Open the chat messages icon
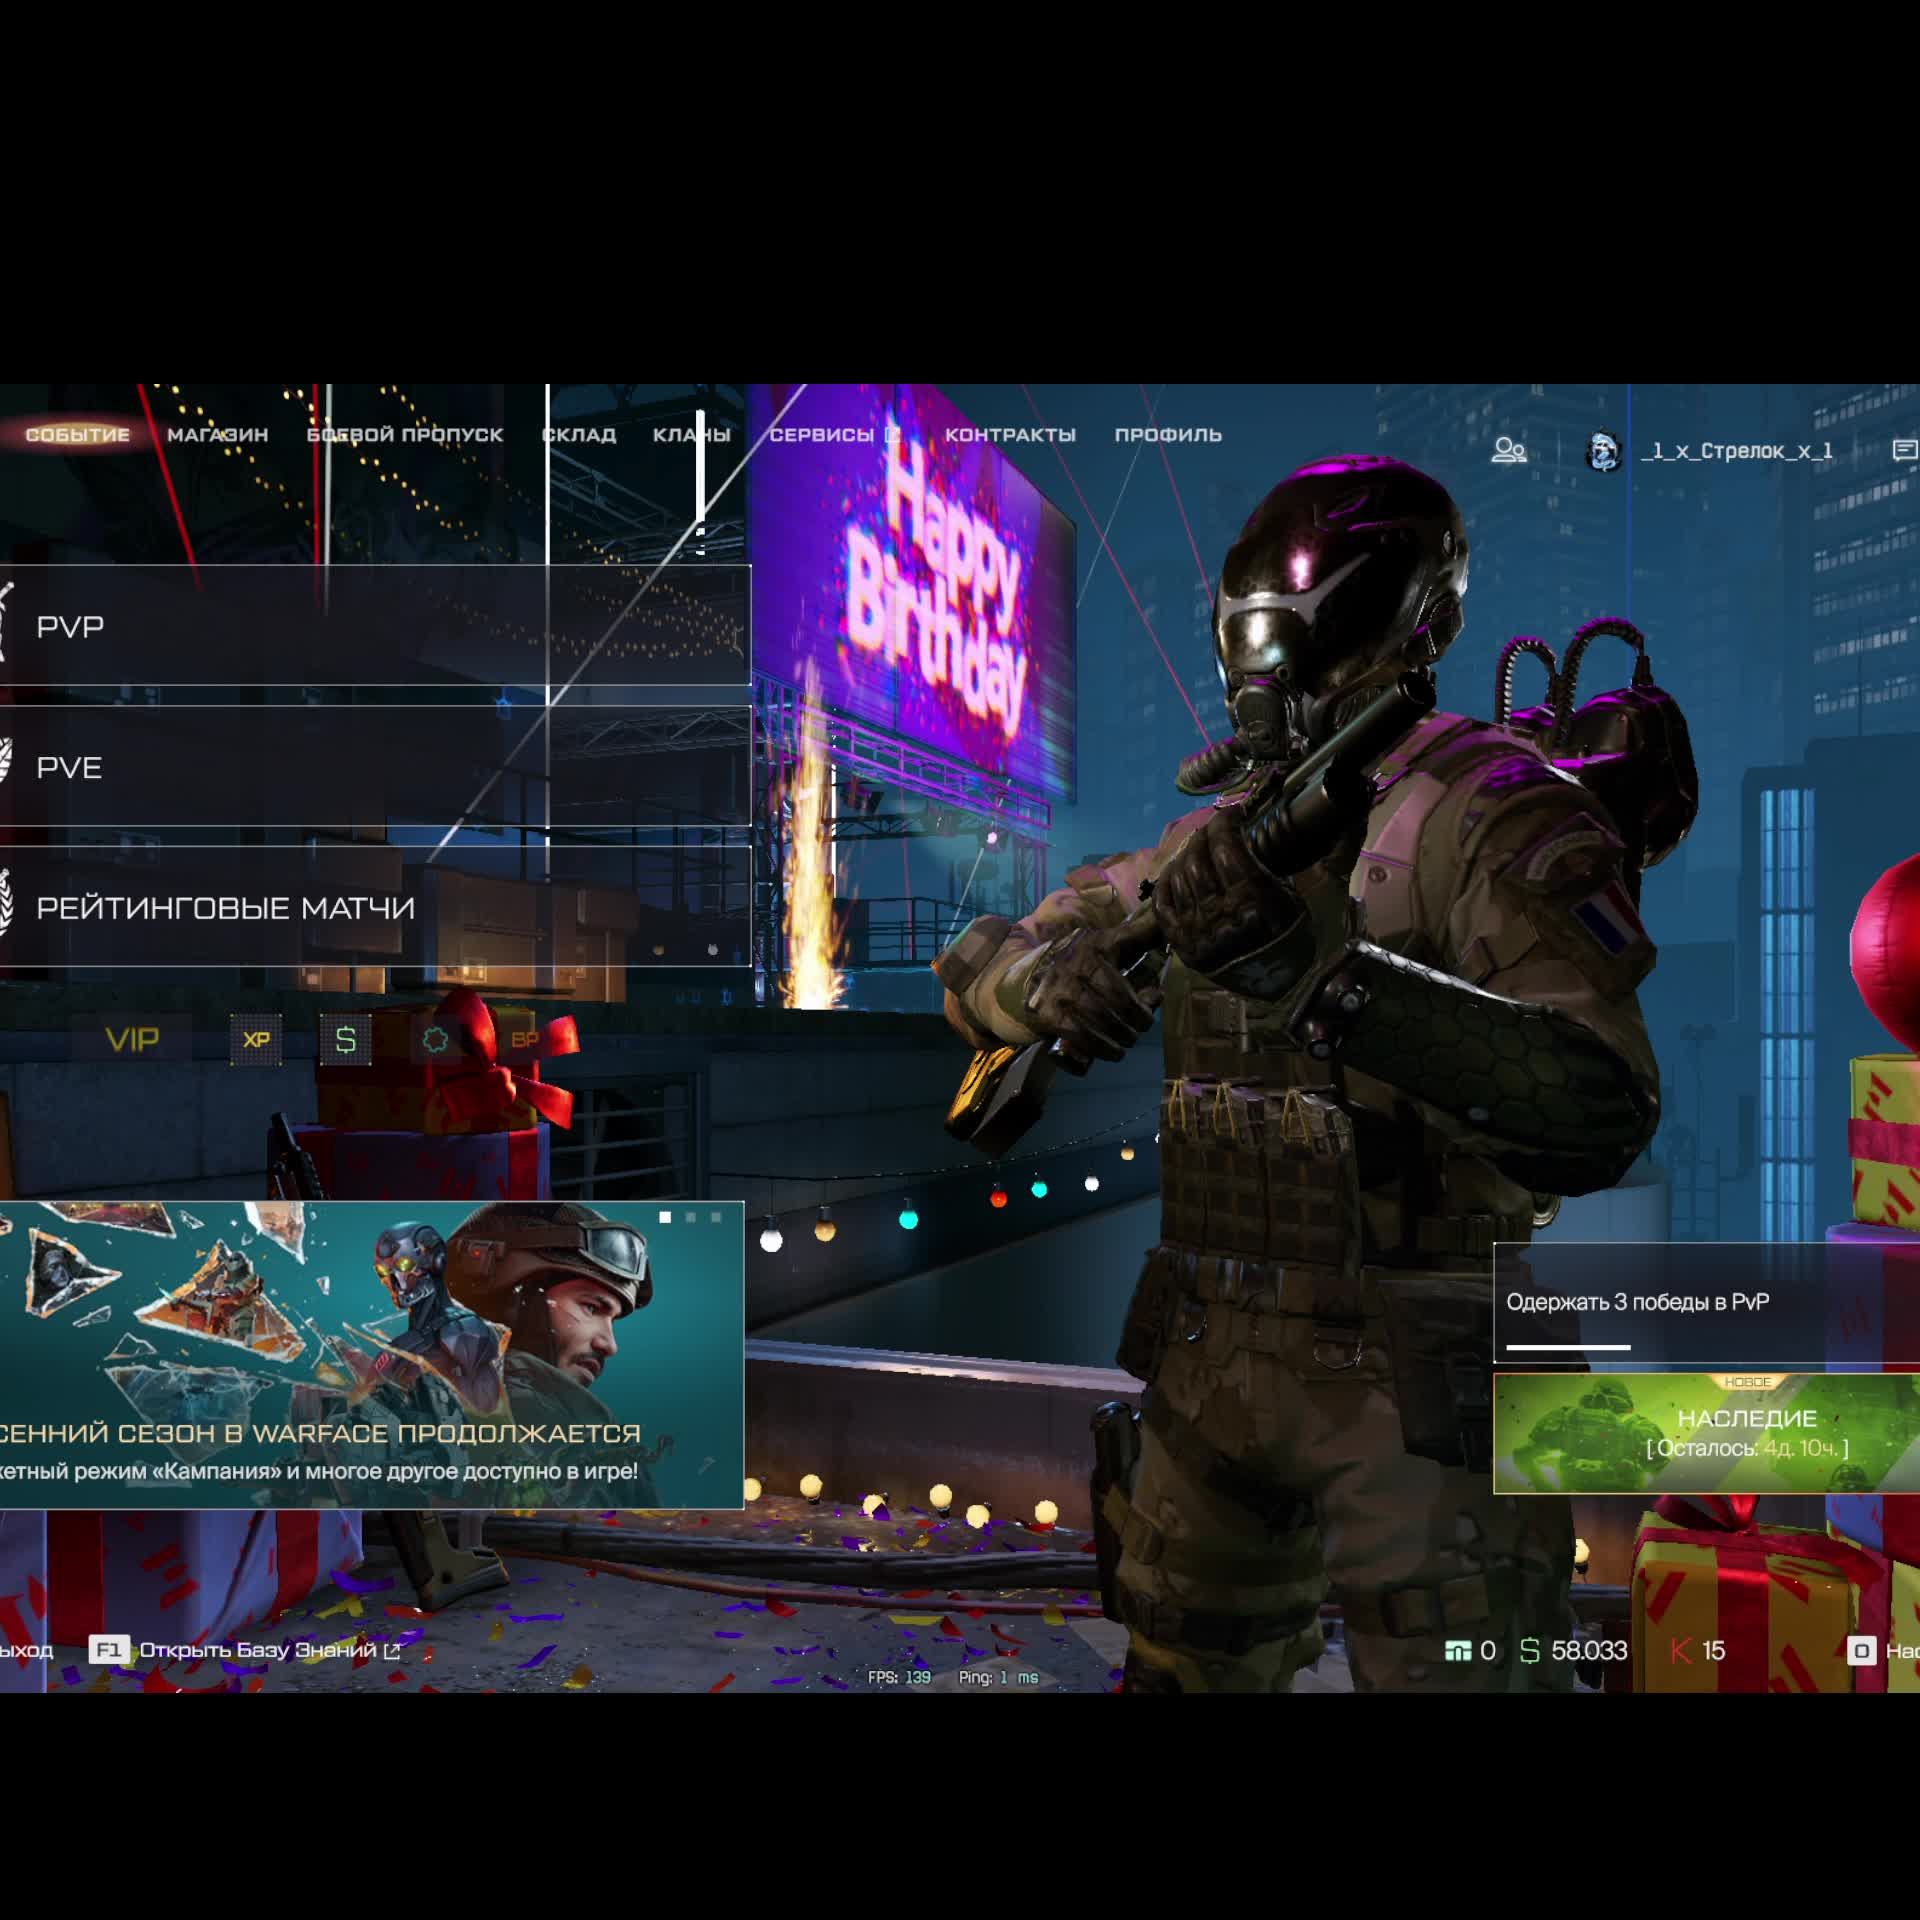The image size is (1920, 1920). (1904, 451)
